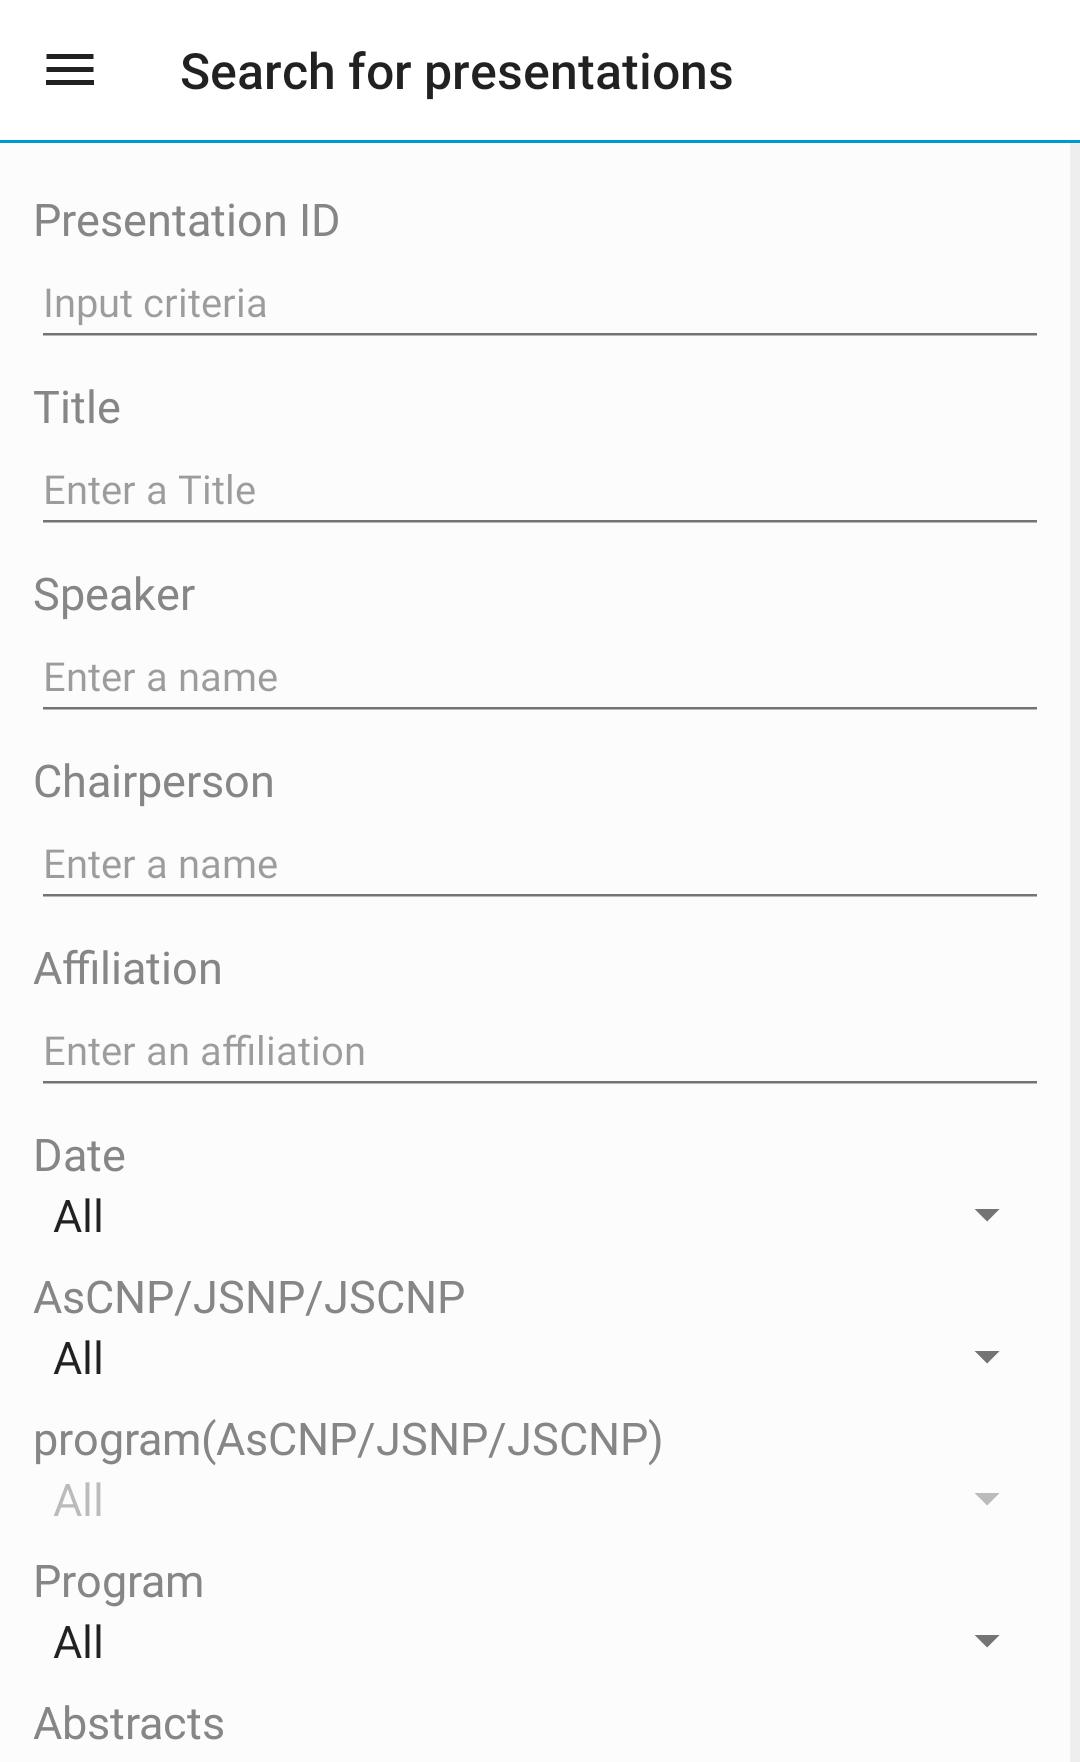Open the disabled program(AsCNP/JSNP/JSCNP) dropdown
Image resolution: width=1080 pixels, height=1762 pixels.
tap(520, 1501)
